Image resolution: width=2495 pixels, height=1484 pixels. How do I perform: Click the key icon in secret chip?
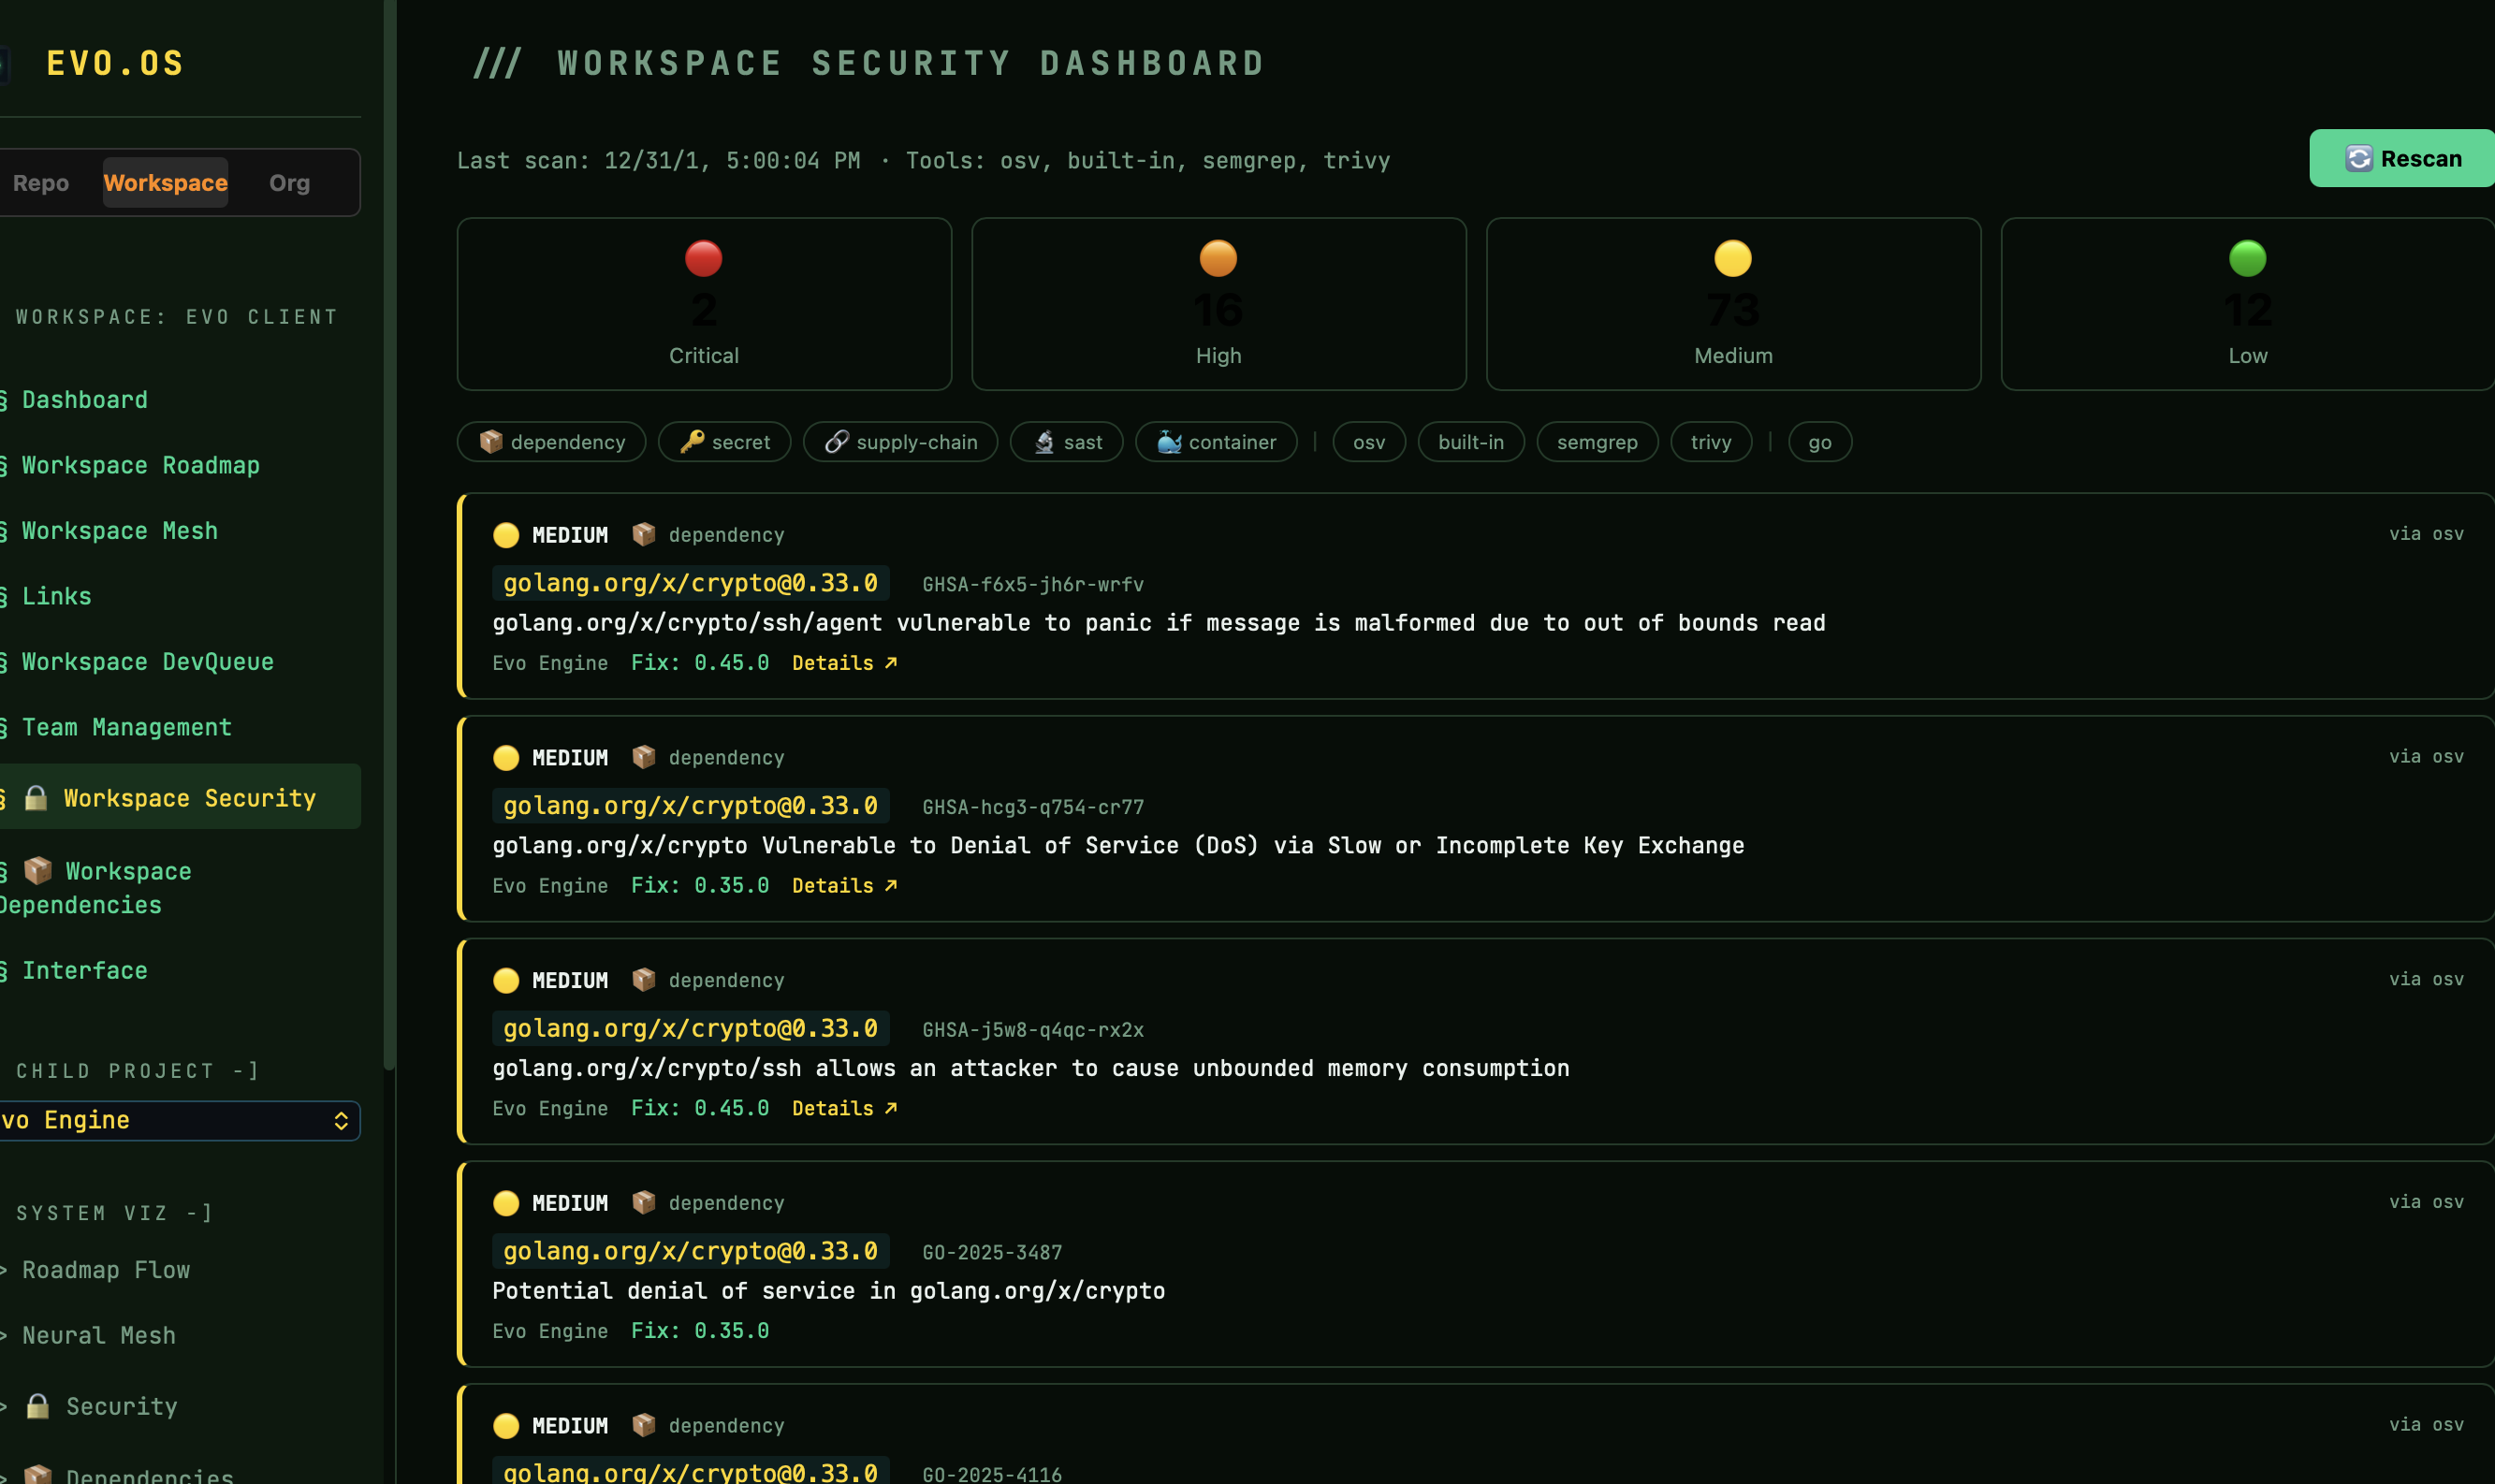coord(692,442)
